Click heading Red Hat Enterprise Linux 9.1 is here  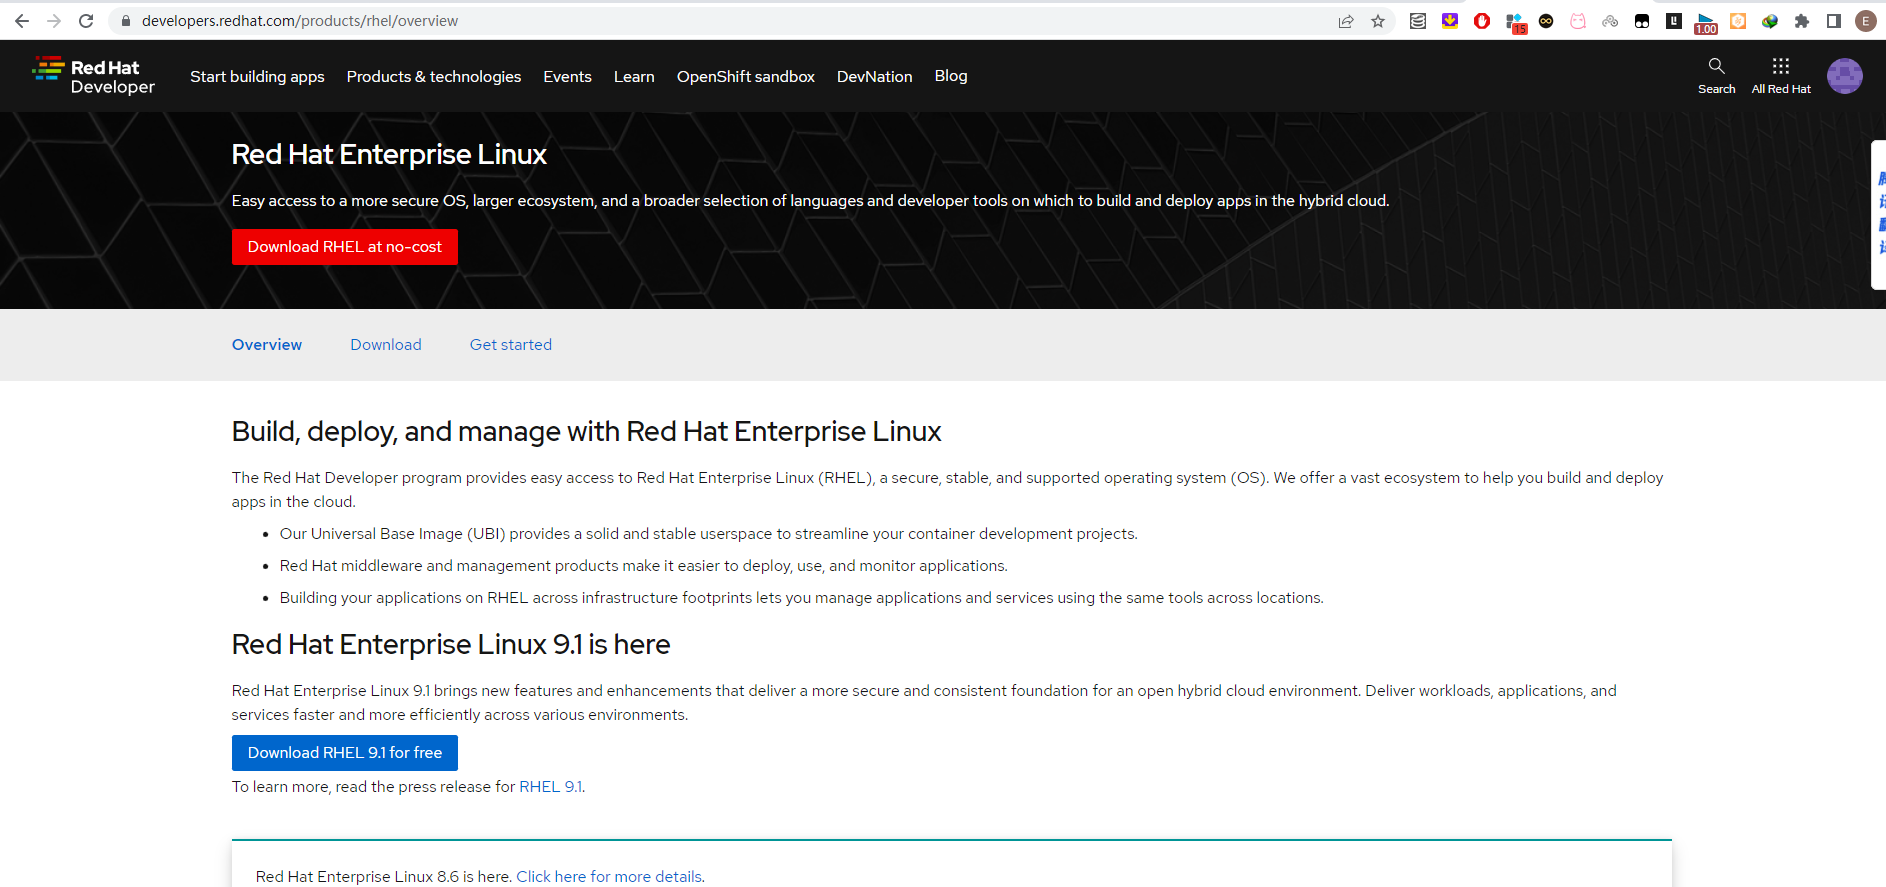[451, 645]
